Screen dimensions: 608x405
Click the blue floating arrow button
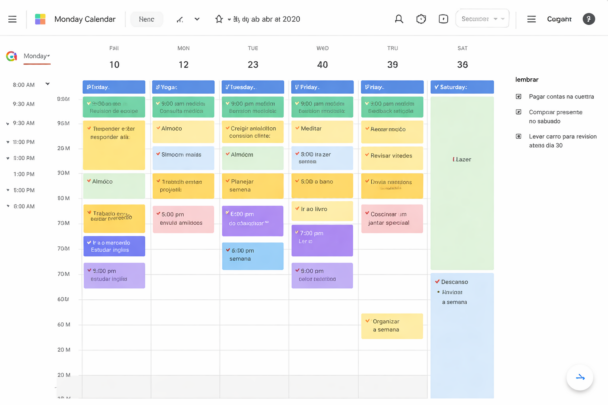(579, 377)
